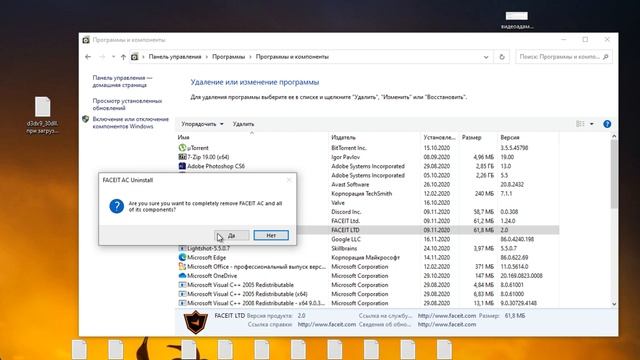Sort by the Издатель column header

(x=343, y=137)
